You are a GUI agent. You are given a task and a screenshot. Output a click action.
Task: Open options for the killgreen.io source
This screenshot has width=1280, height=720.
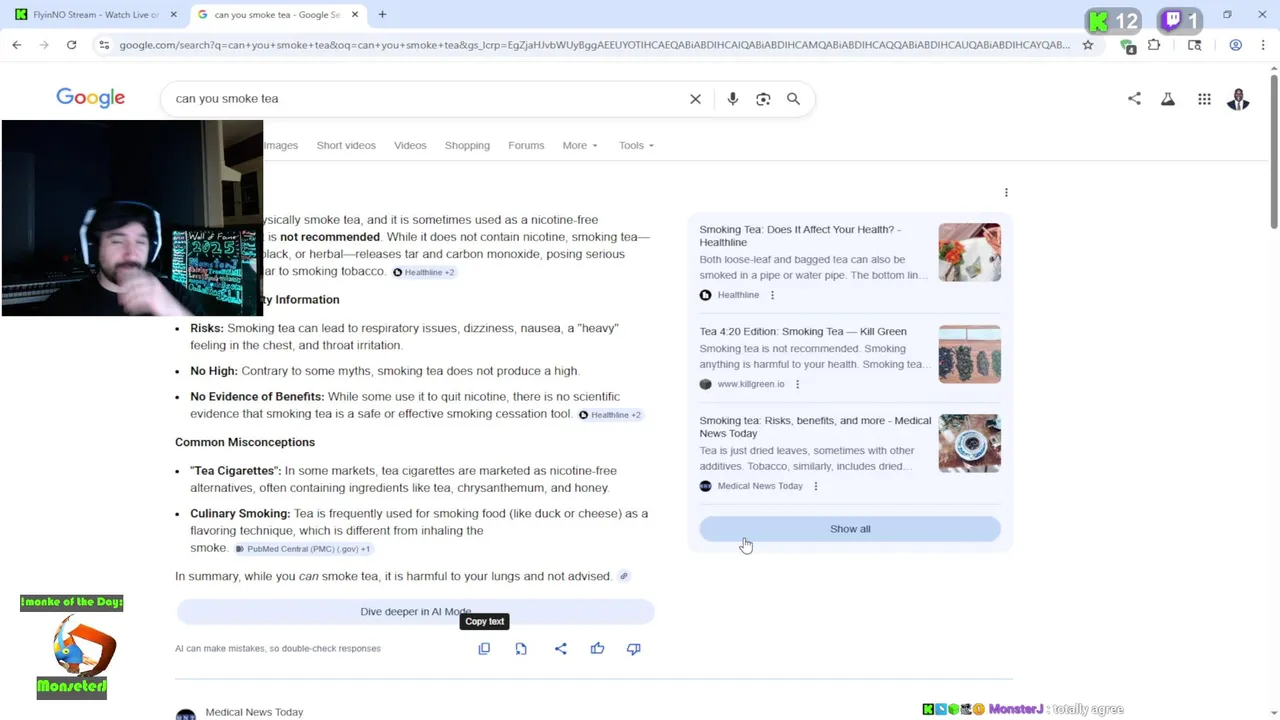[x=797, y=384]
